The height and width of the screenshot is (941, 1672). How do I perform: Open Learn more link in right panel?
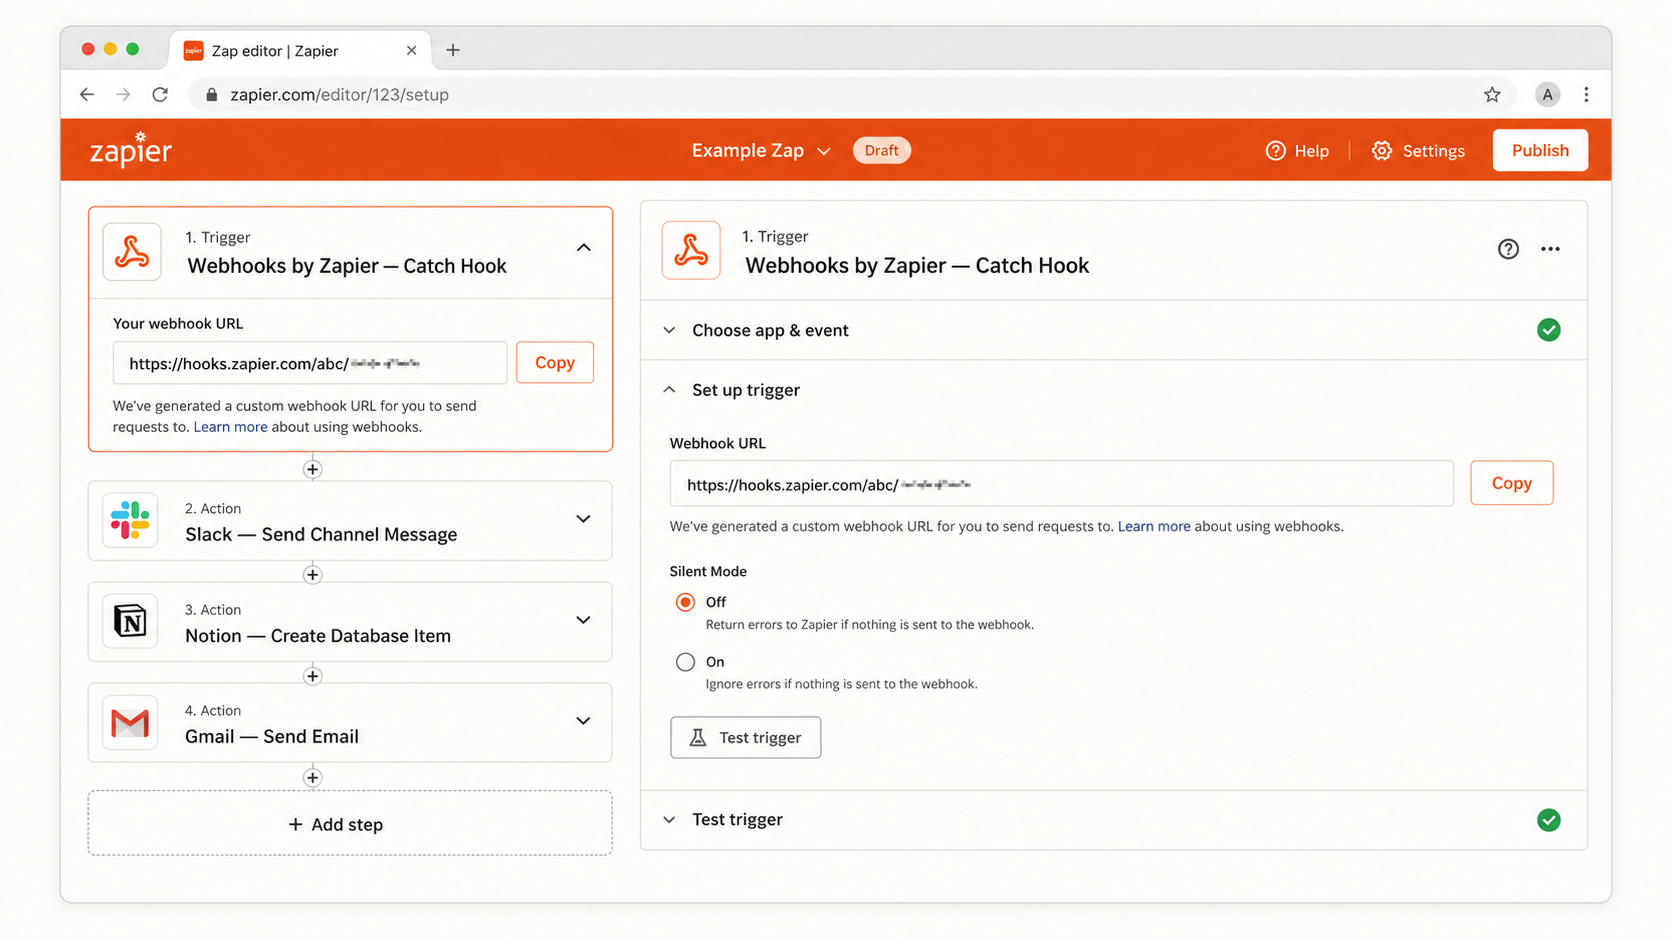pyautogui.click(x=1154, y=526)
